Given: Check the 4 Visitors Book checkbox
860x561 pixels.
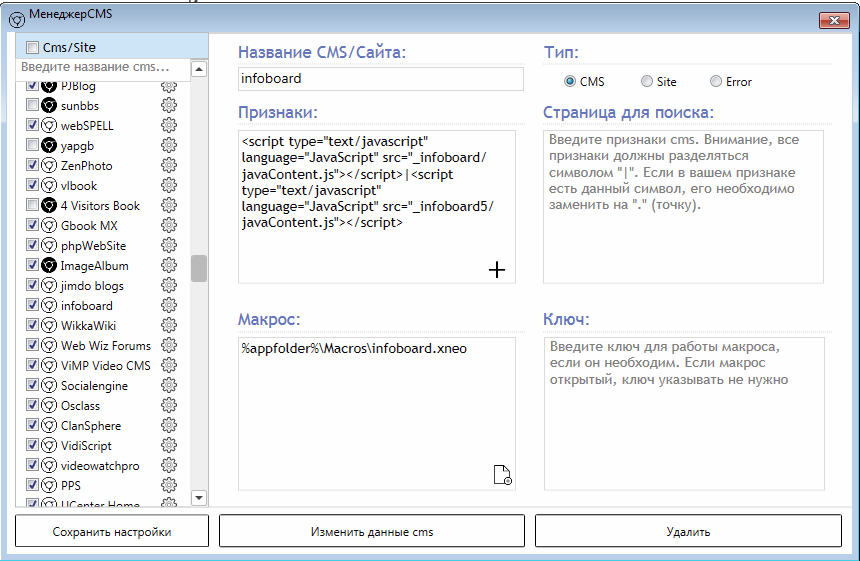Looking at the screenshot, I should pyautogui.click(x=32, y=205).
